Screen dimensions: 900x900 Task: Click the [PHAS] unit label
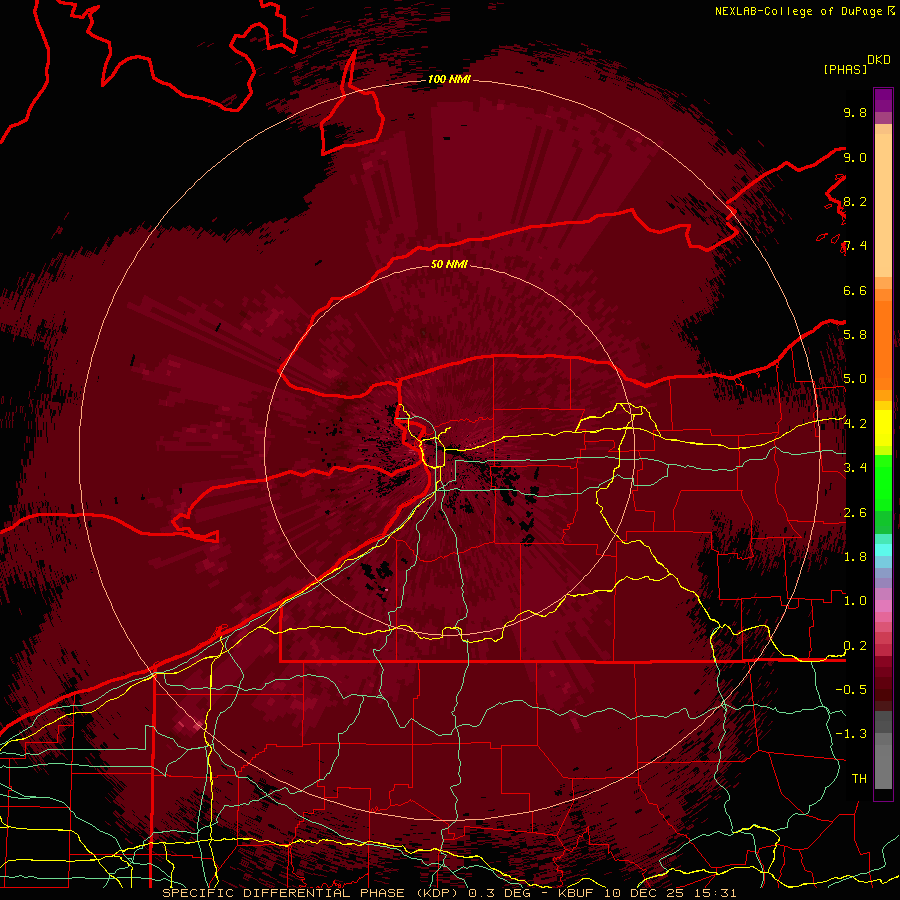(845, 69)
